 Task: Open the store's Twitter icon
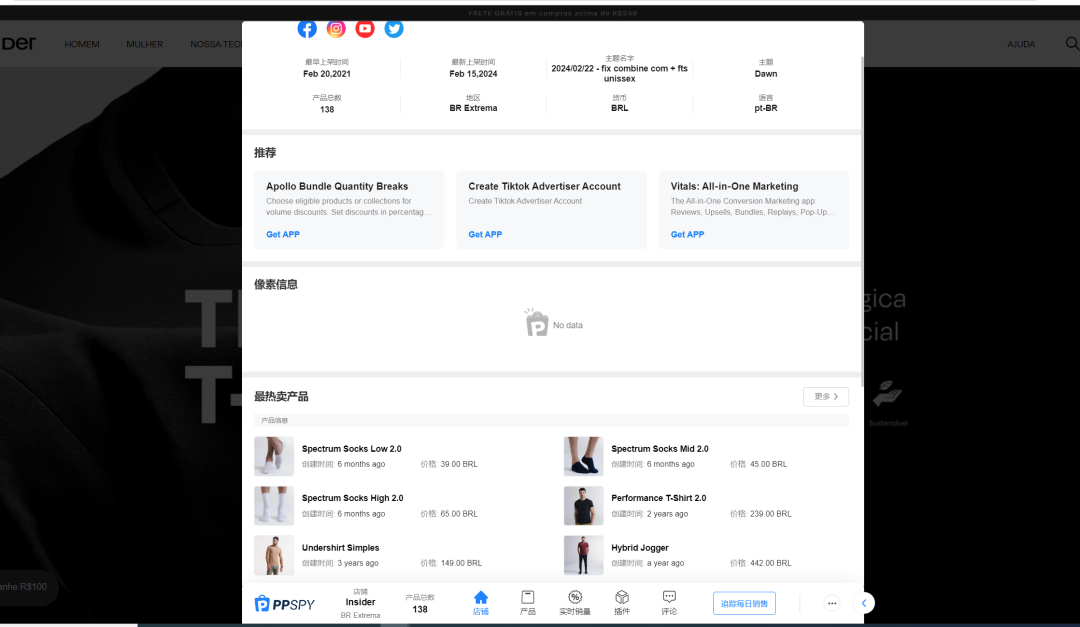pos(394,29)
